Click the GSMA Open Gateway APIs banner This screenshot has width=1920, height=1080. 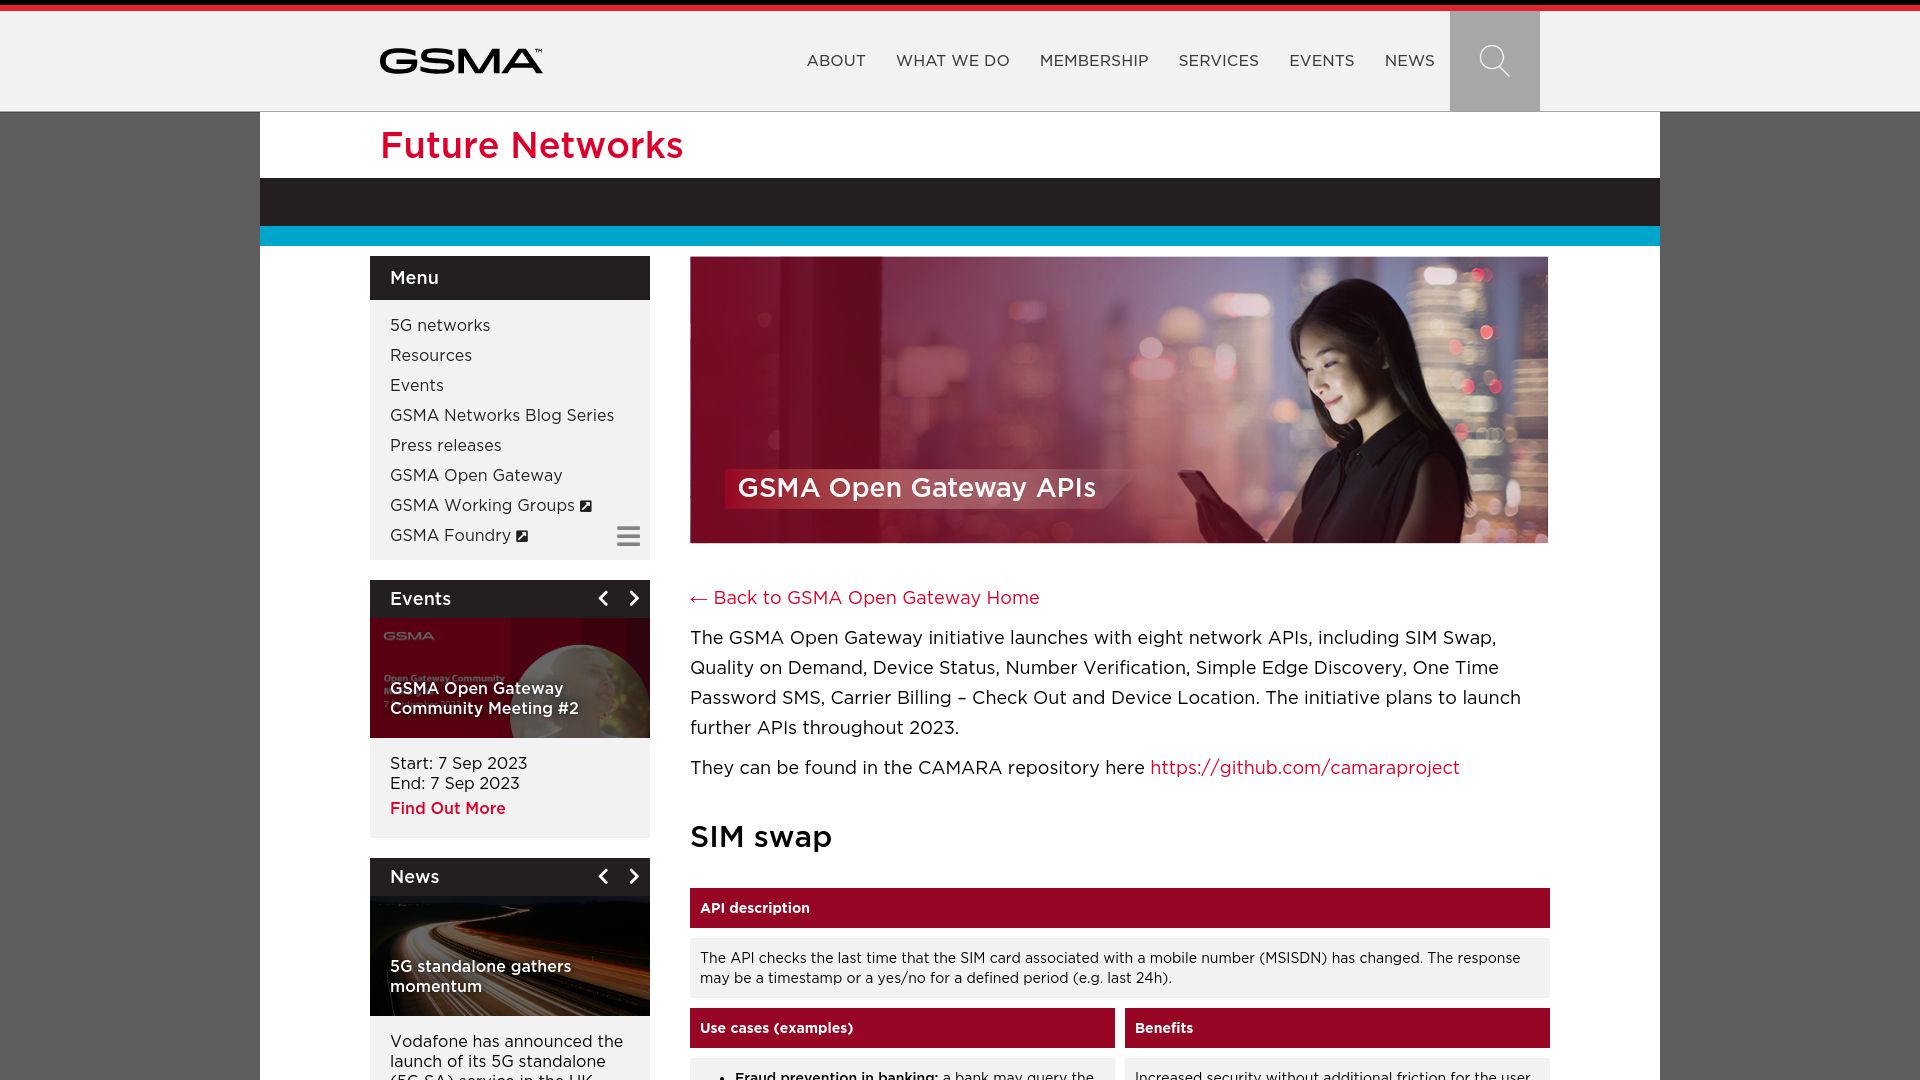click(1119, 400)
